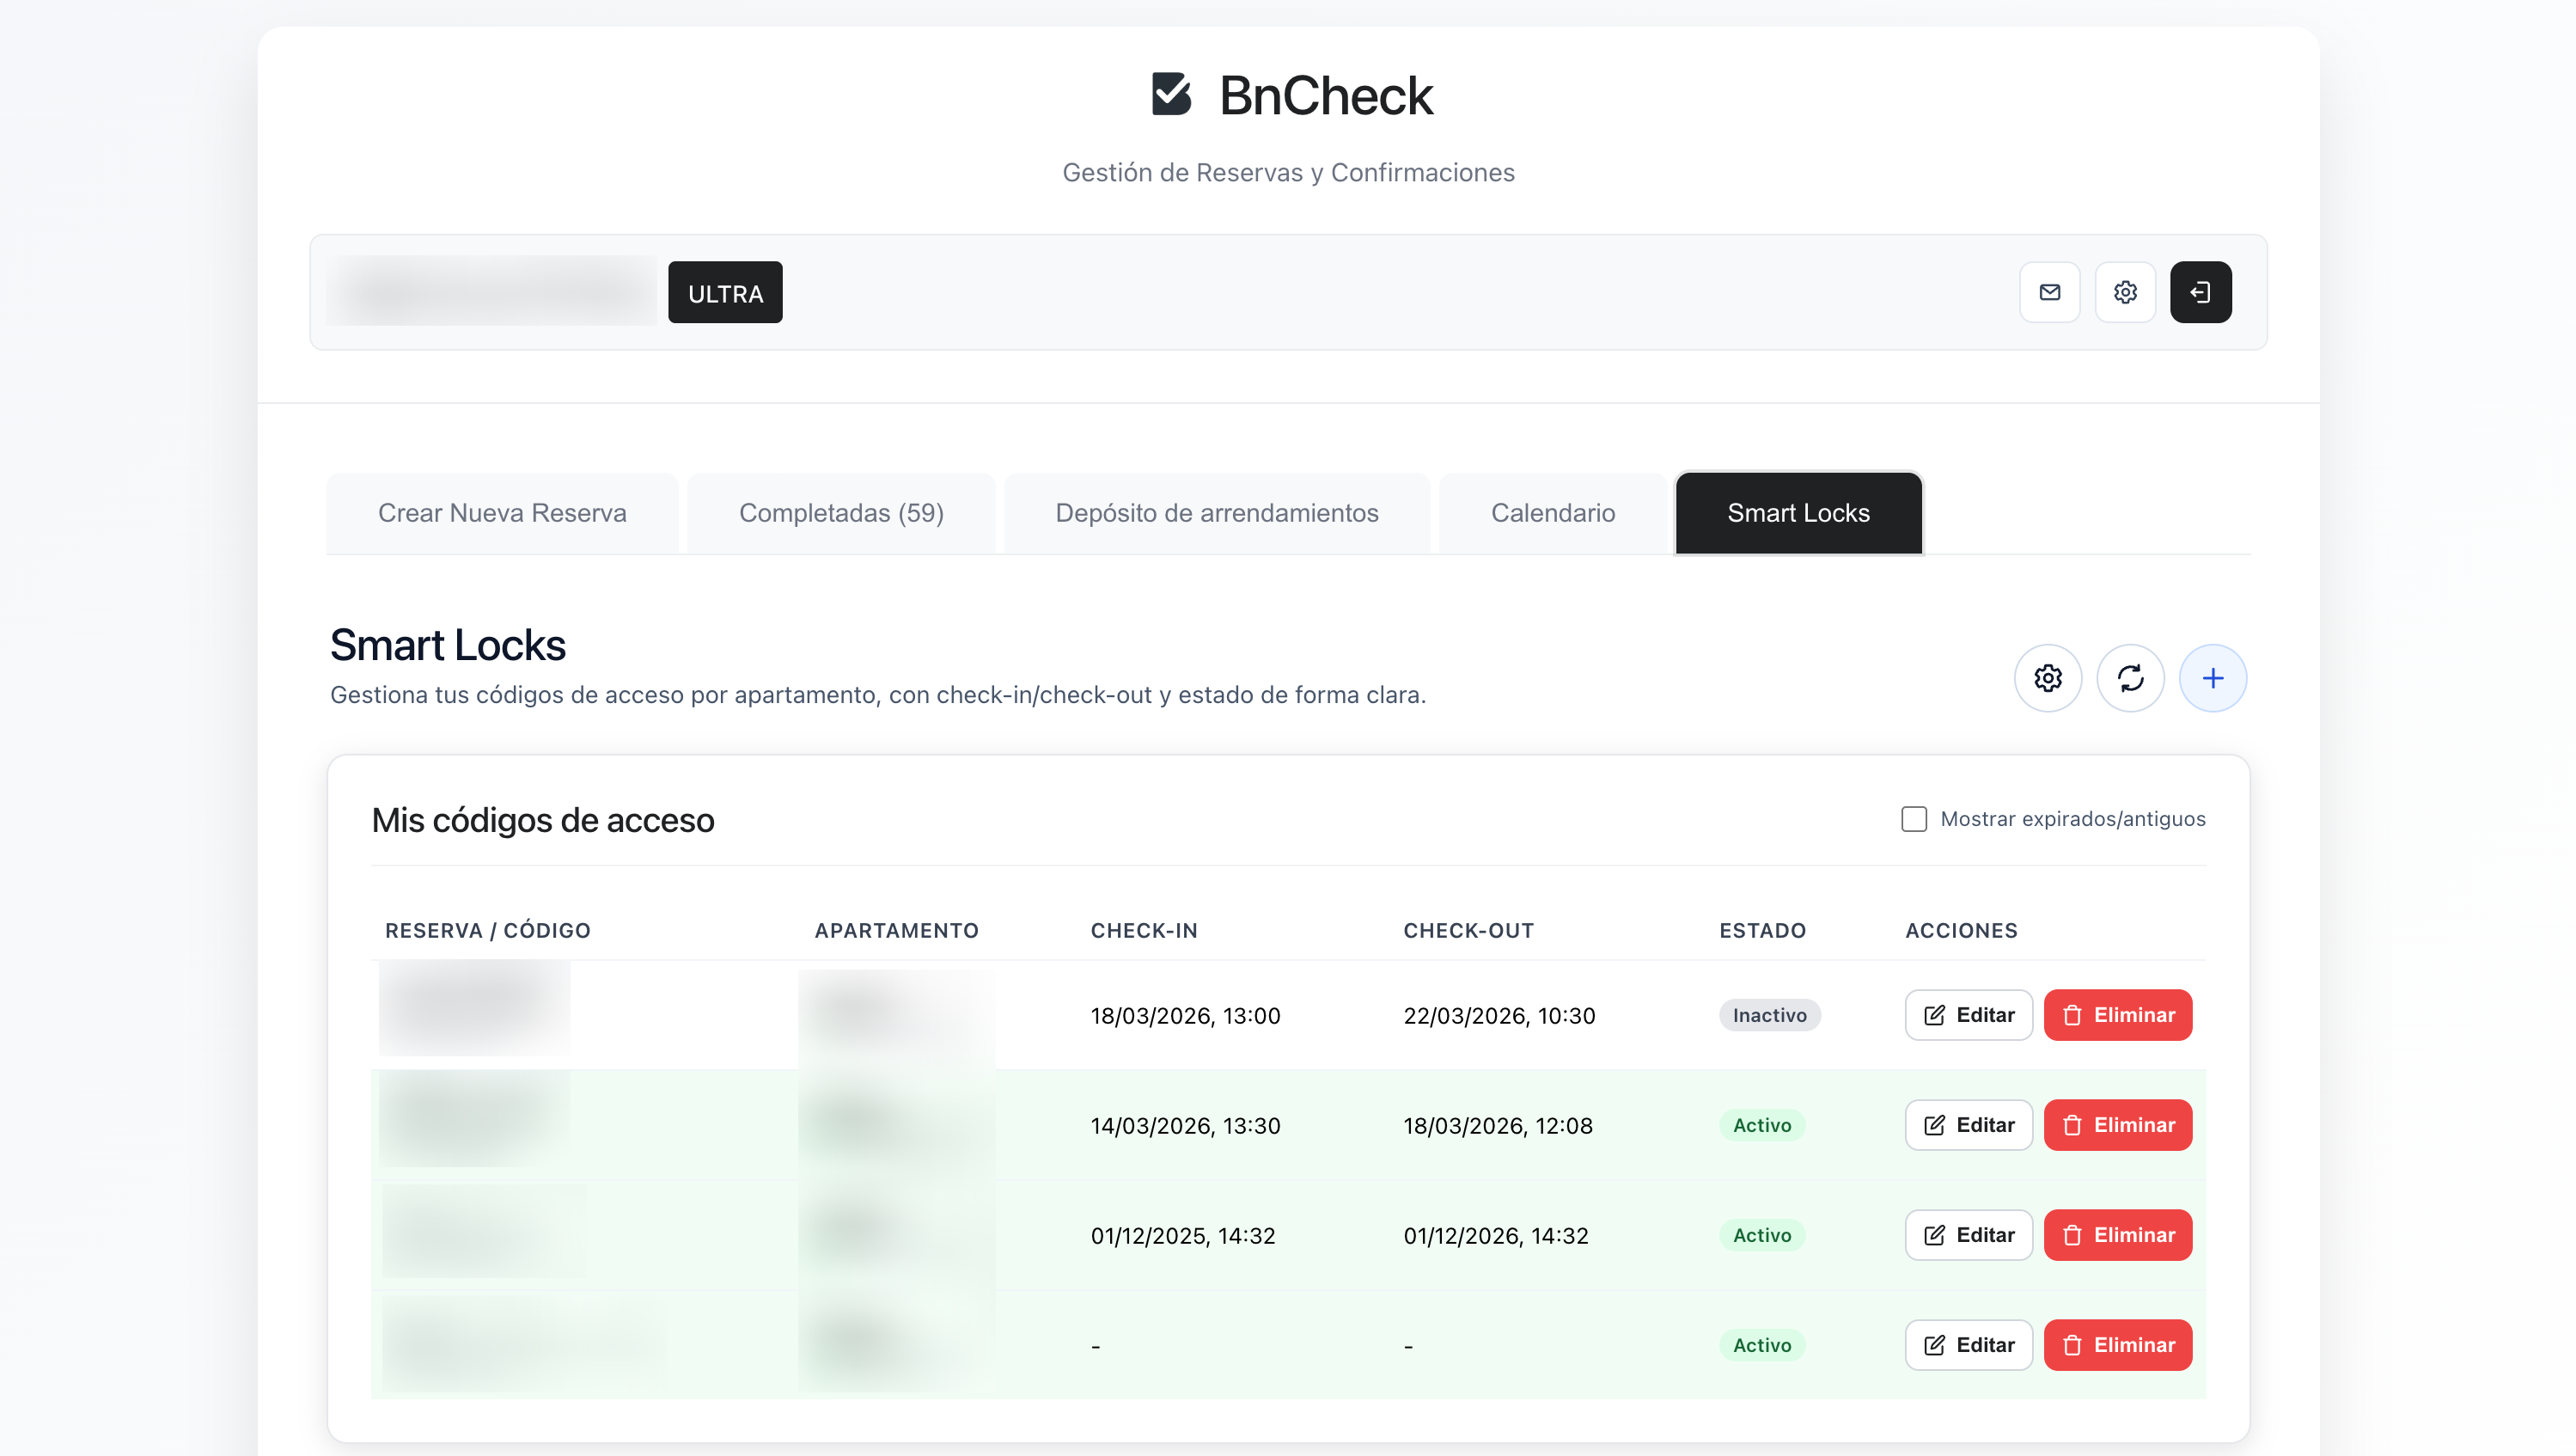Open Depósito de arrendamientos tab
2576x1456 pixels.
click(x=1217, y=513)
